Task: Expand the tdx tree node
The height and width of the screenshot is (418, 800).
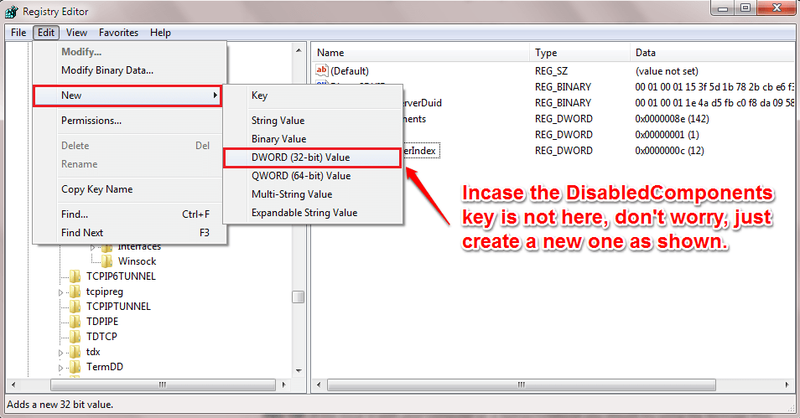Action: click(x=61, y=353)
